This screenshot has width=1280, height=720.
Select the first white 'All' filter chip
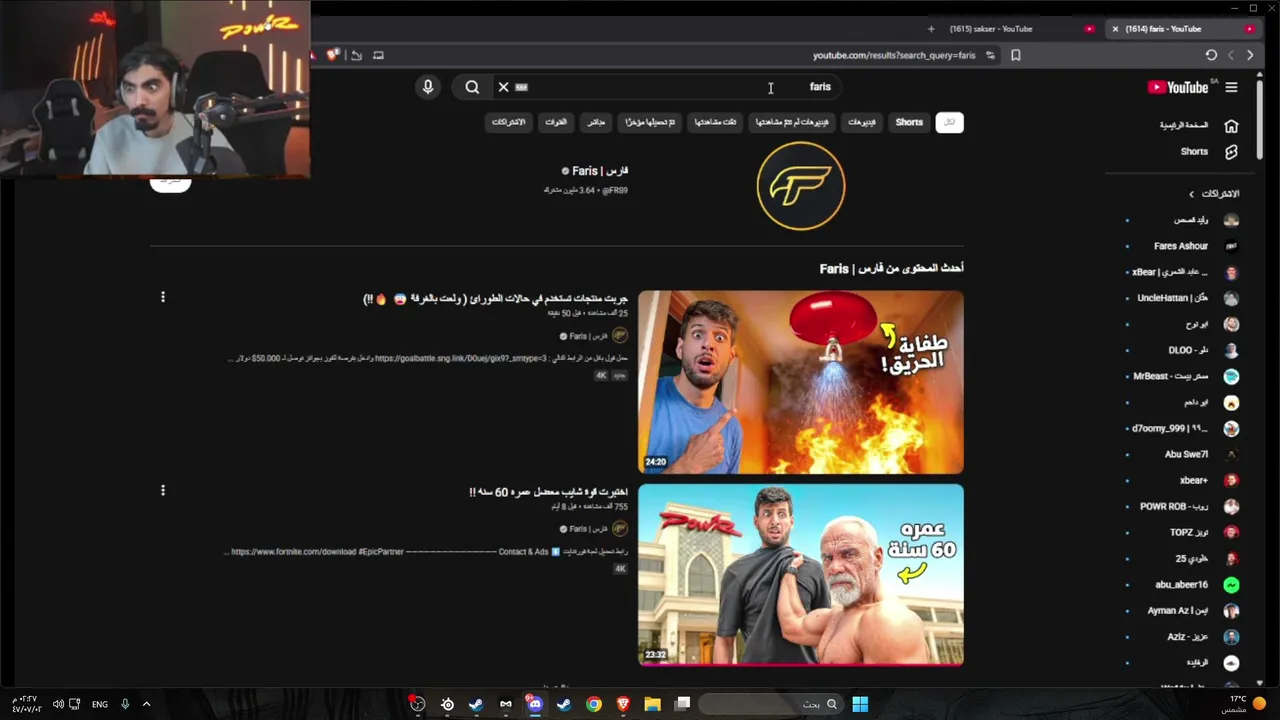949,122
